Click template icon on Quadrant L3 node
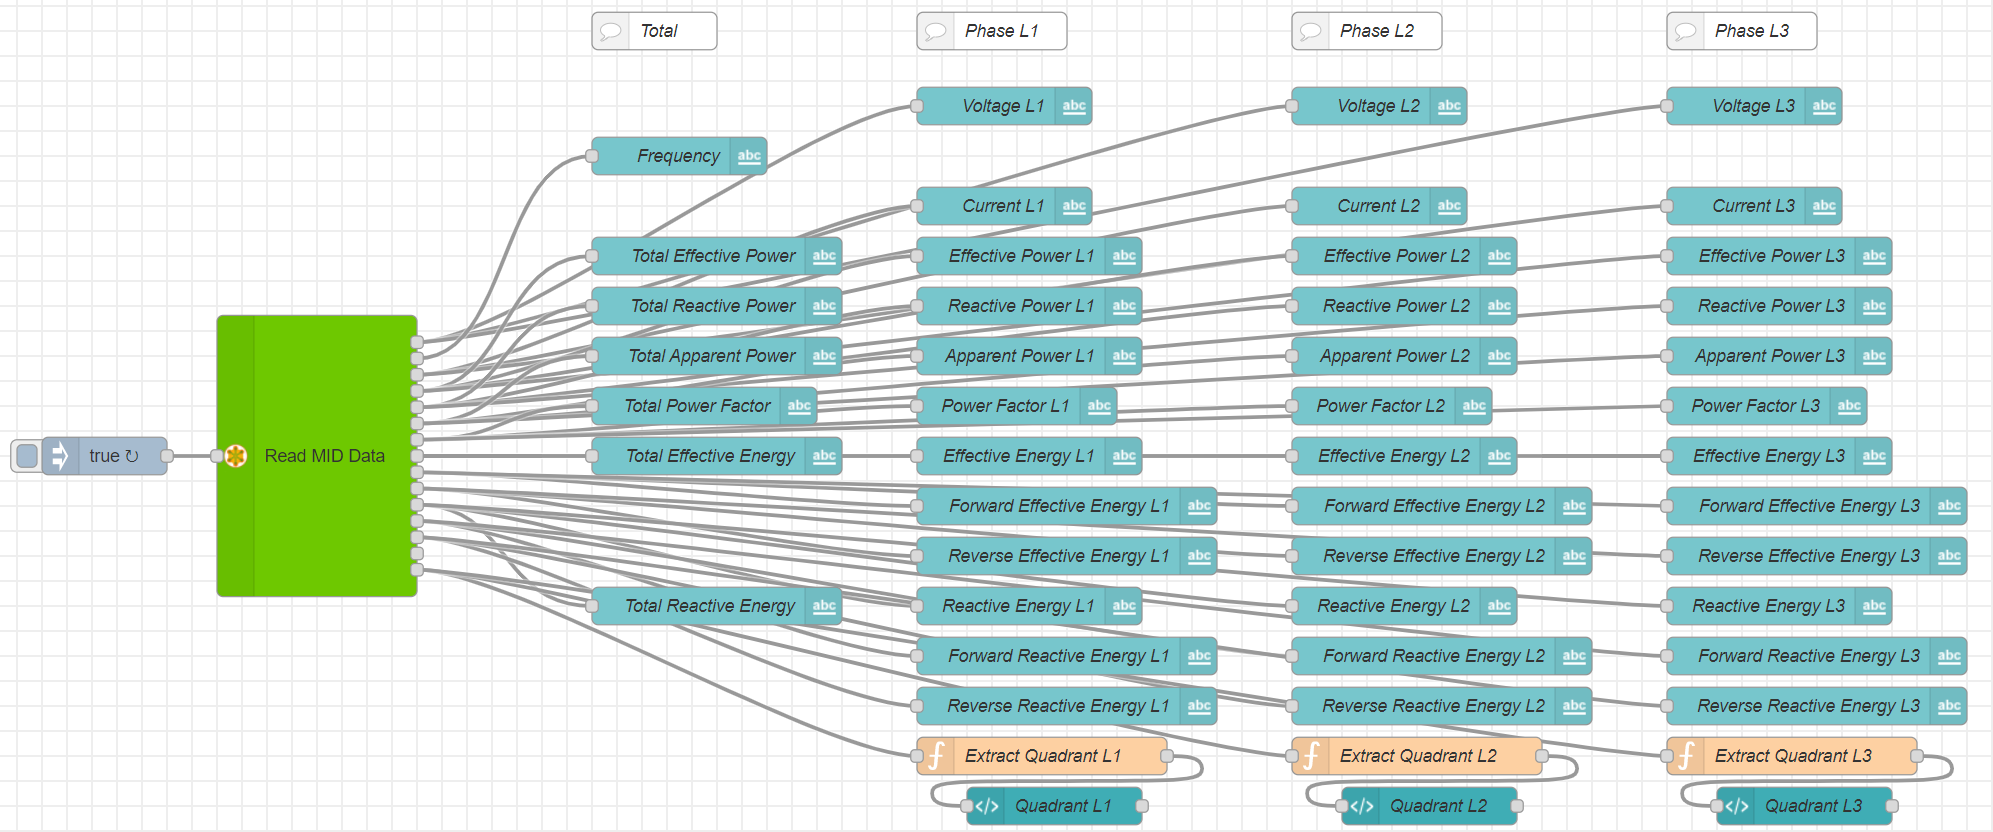This screenshot has width=1993, height=832. 1737,806
